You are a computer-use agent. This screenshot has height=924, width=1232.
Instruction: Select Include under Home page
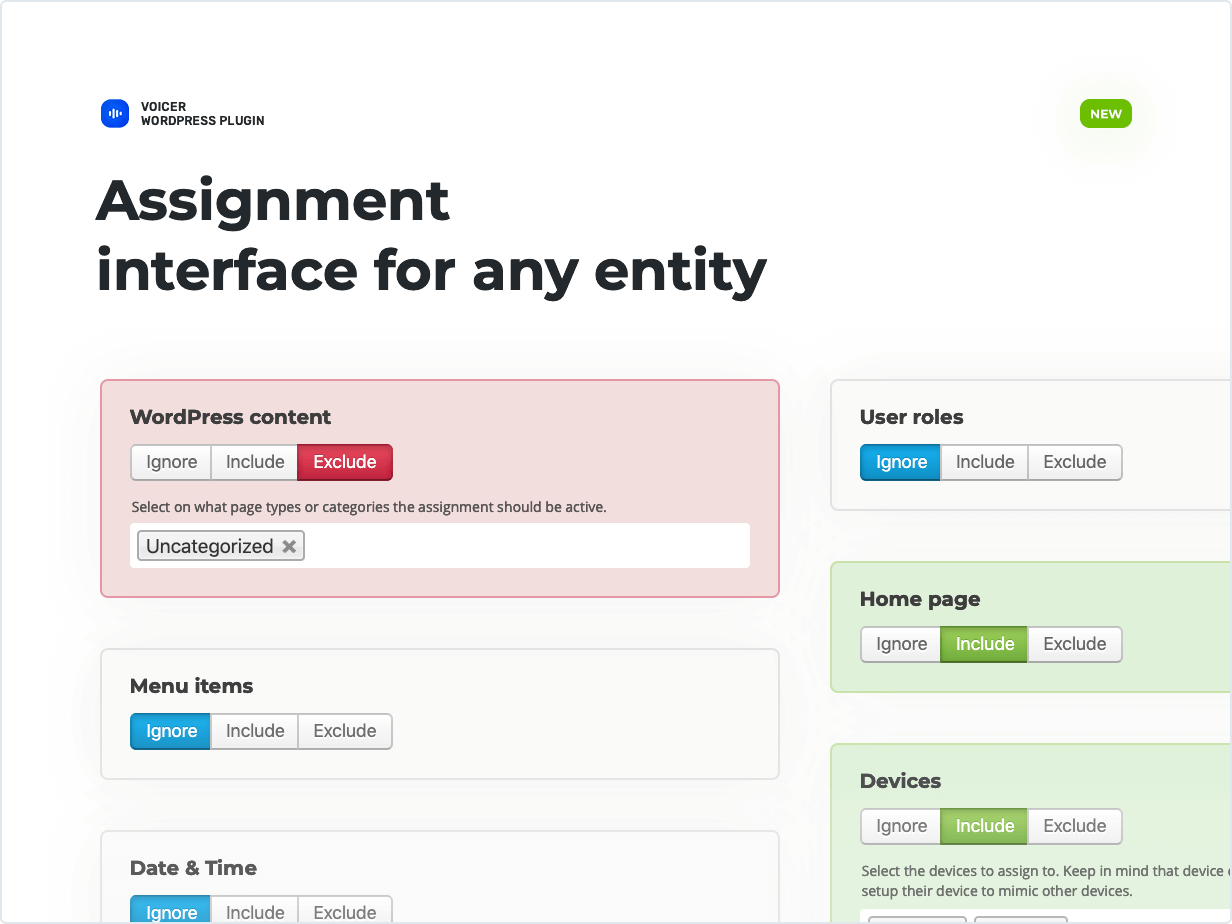[x=985, y=644]
